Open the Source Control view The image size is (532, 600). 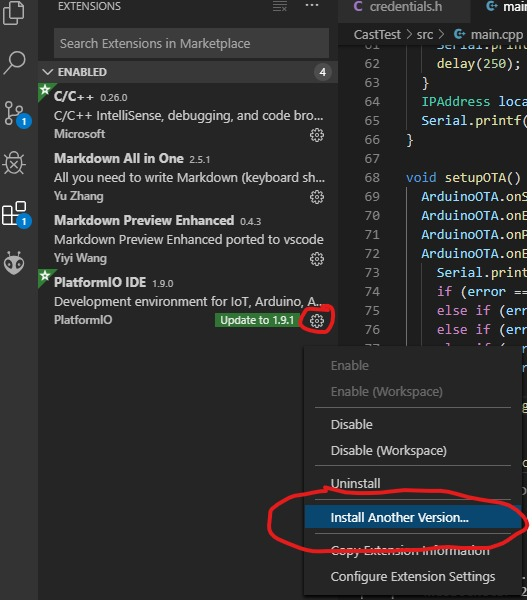pyautogui.click(x=16, y=114)
